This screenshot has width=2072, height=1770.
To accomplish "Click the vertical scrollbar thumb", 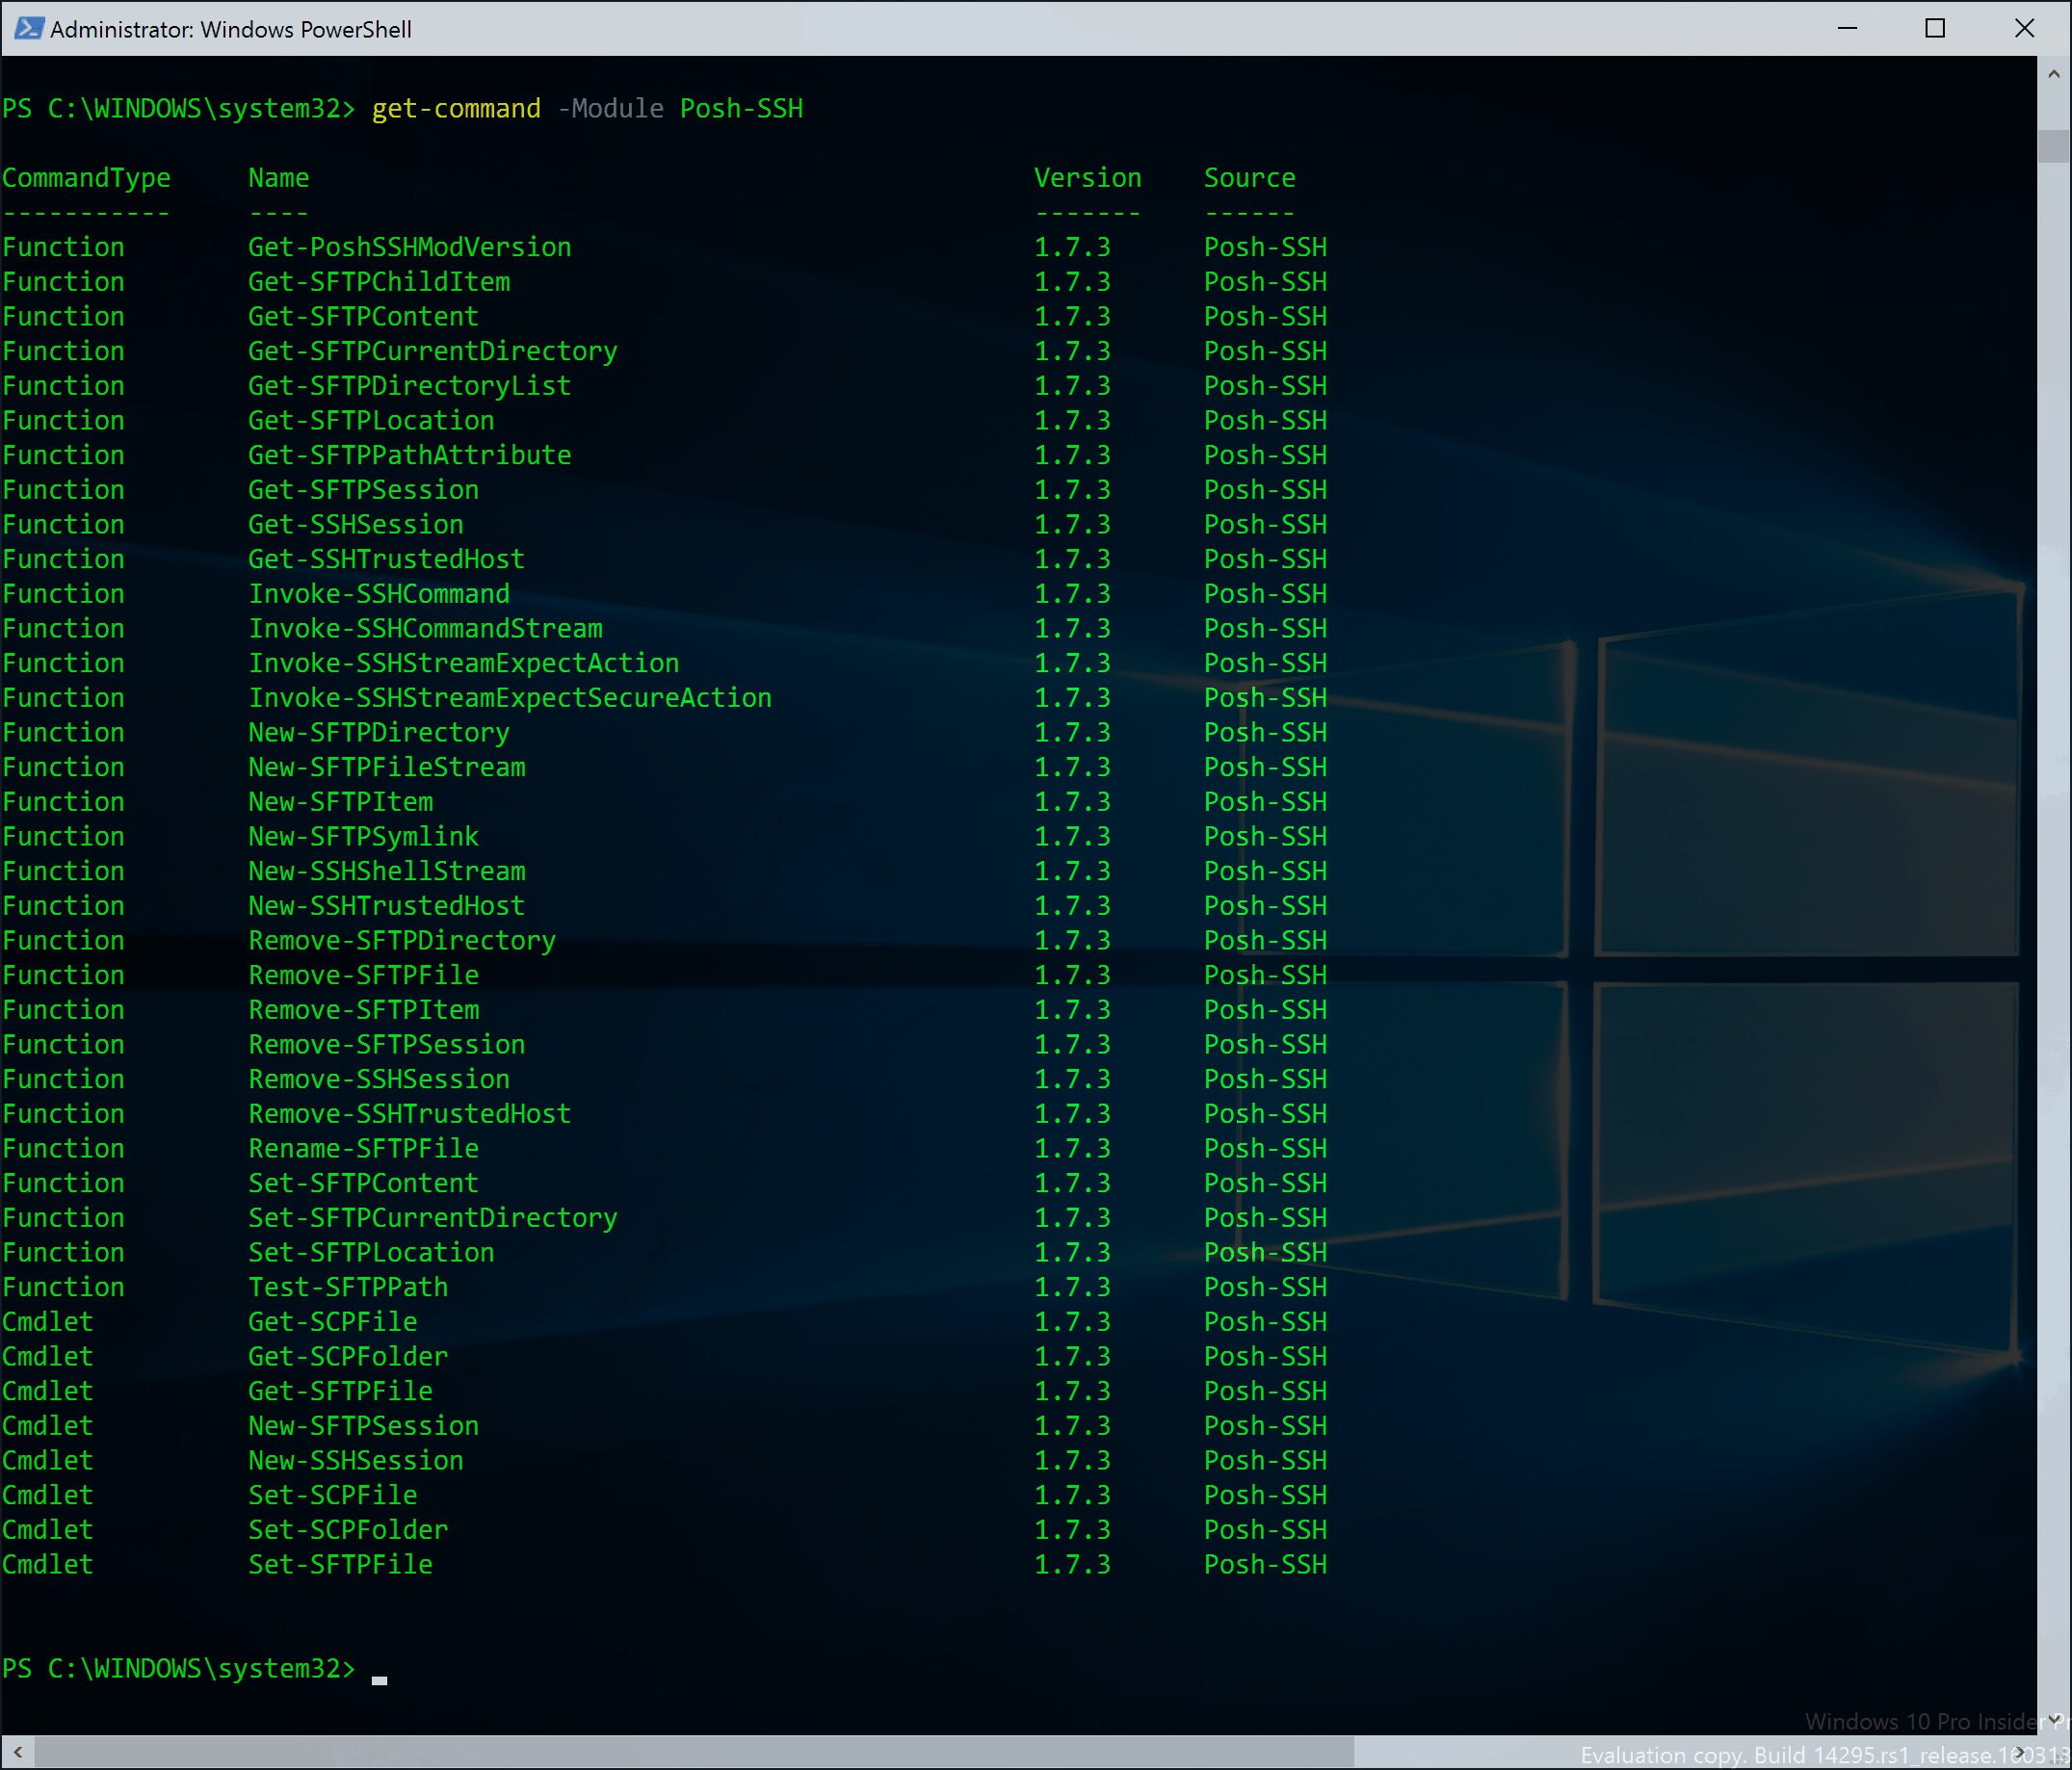I will [x=2053, y=146].
